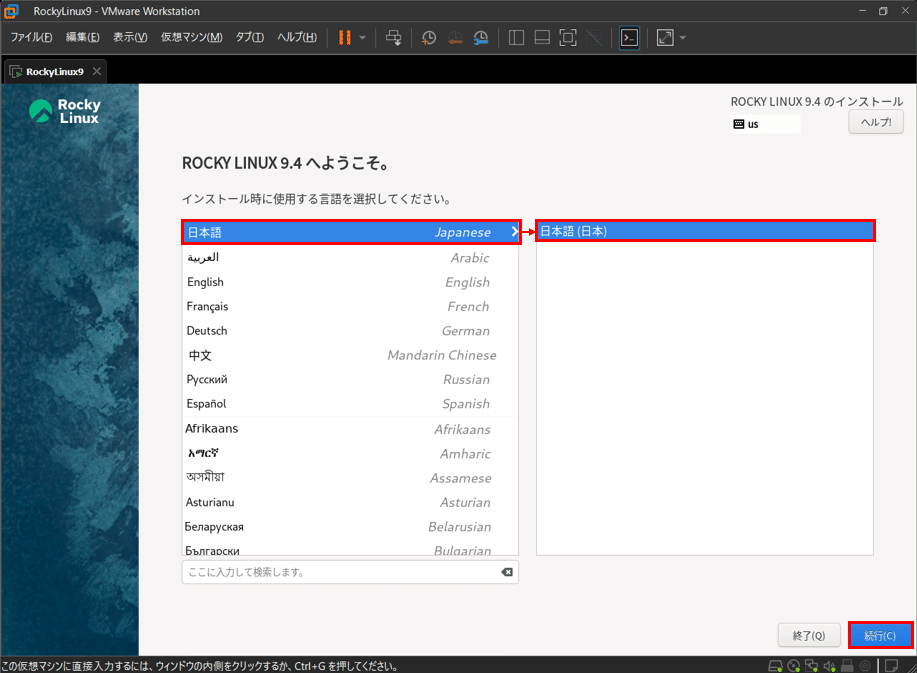
Task: Click the ヘルプ! help button
Action: pos(876,122)
